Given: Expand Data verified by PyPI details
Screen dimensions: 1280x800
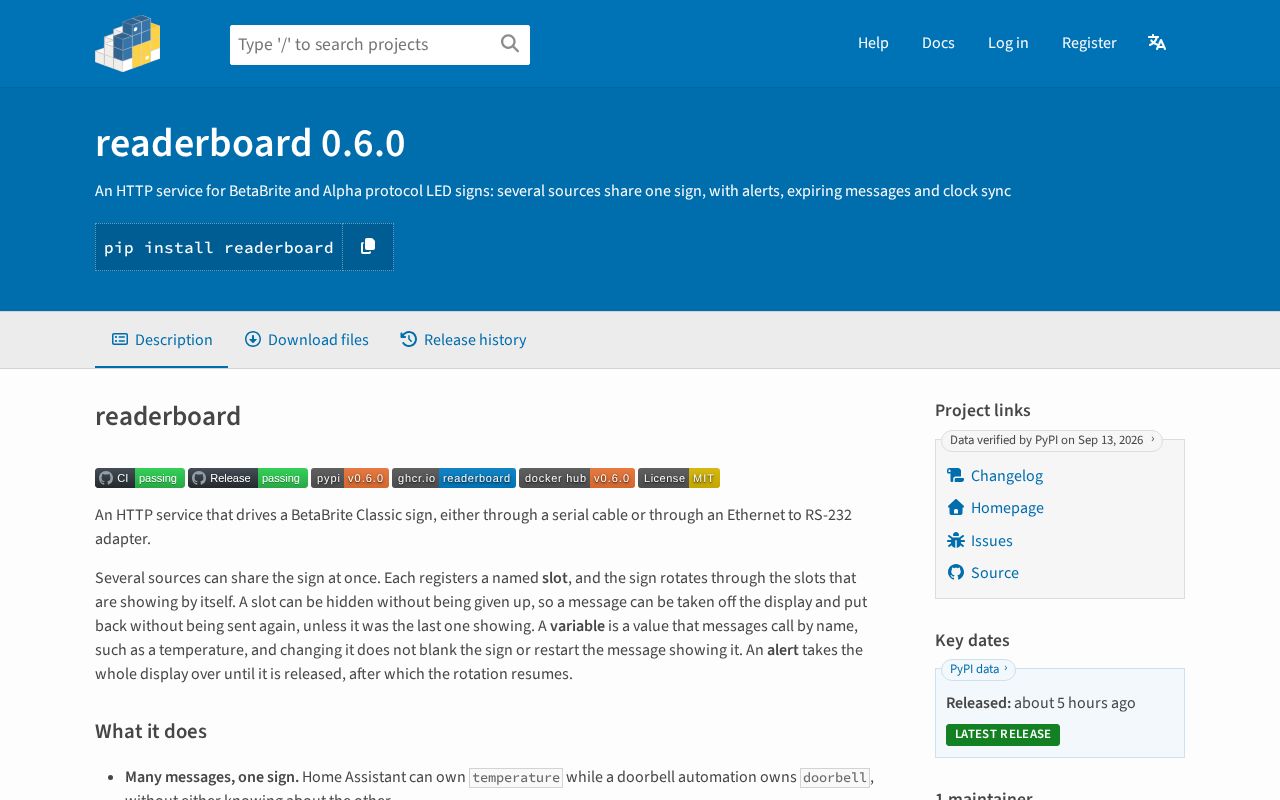Looking at the screenshot, I should 1052,440.
